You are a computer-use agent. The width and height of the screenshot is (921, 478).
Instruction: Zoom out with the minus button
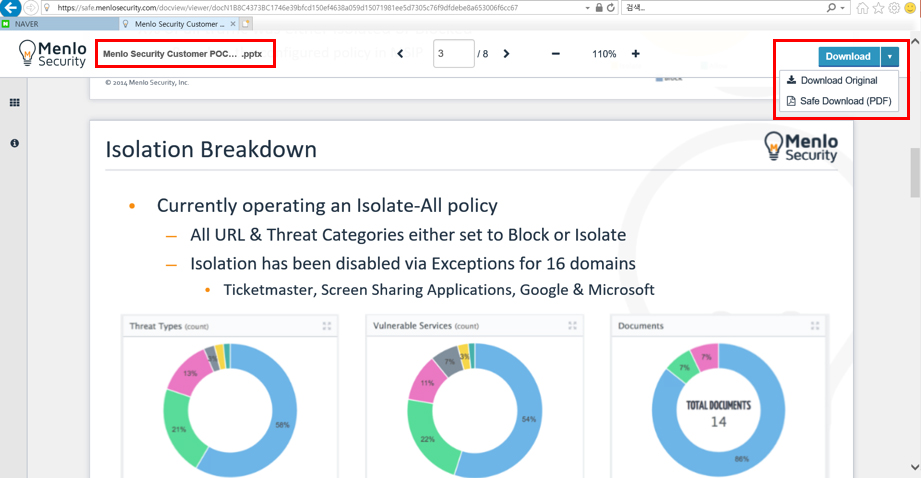click(x=556, y=54)
